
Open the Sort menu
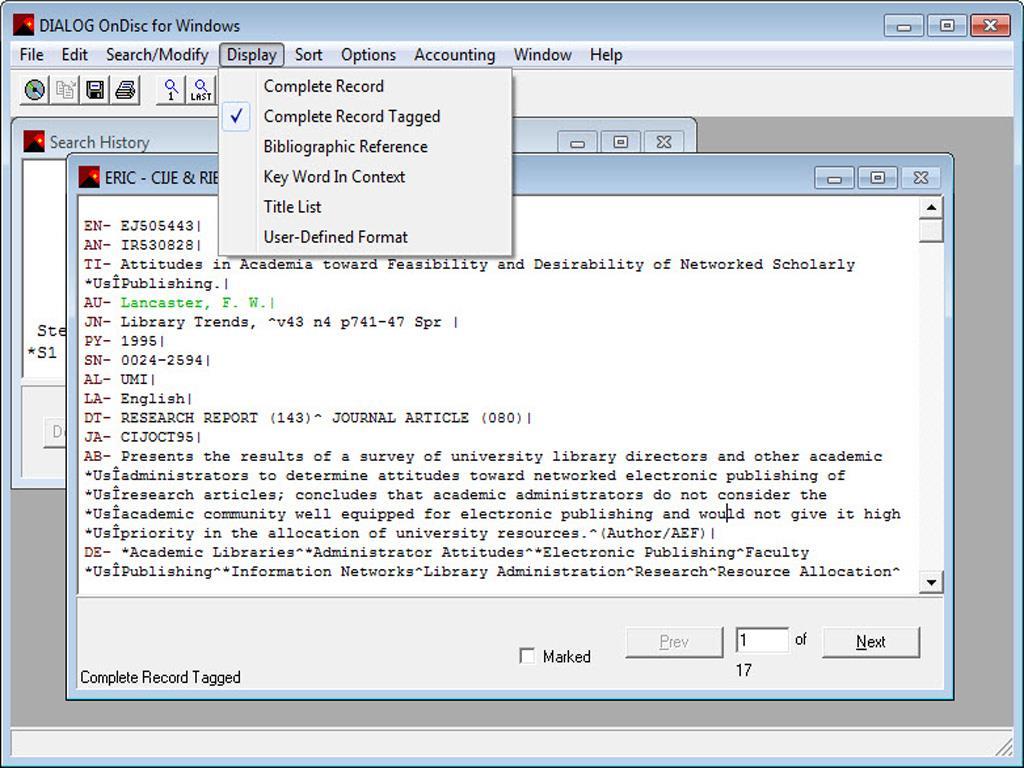coord(308,55)
